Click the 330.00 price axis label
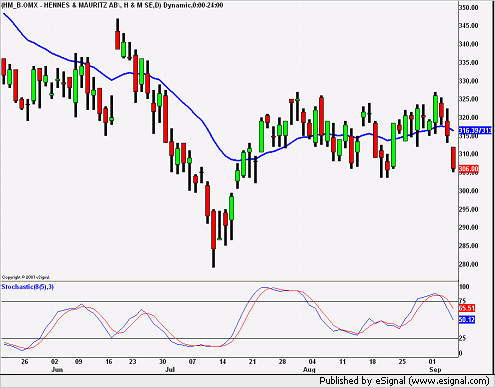 468,81
